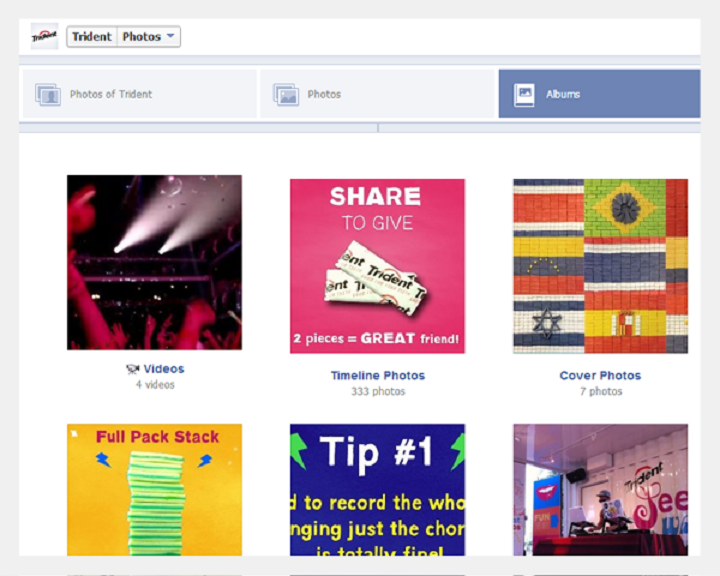Open the Videos album link
The image size is (720, 576).
[163, 369]
